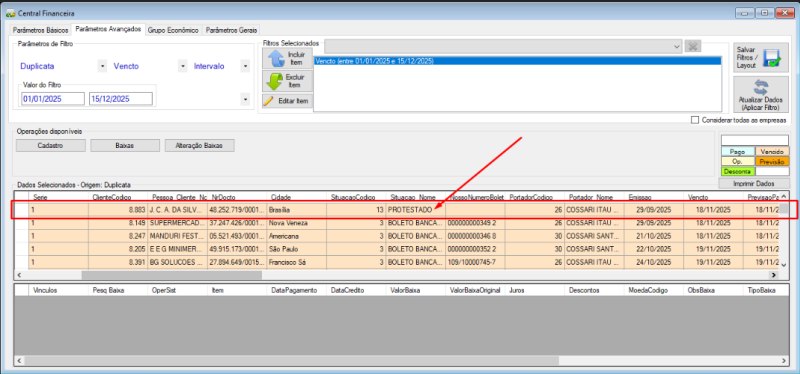Viewport: 800px width, 374px height.
Task: Open the Intervalo operator dropdown arrow
Action: [x=245, y=66]
